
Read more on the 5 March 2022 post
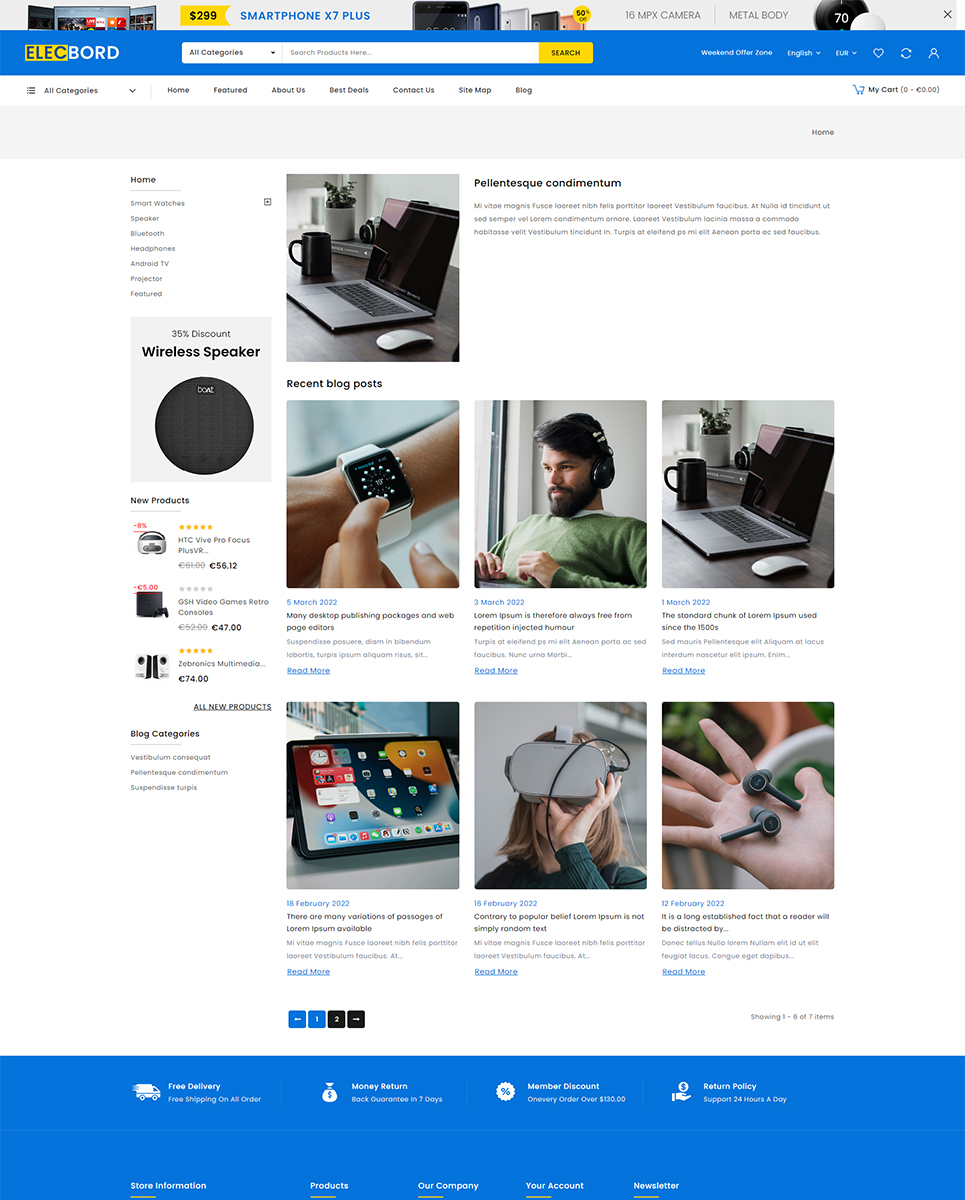[308, 671]
